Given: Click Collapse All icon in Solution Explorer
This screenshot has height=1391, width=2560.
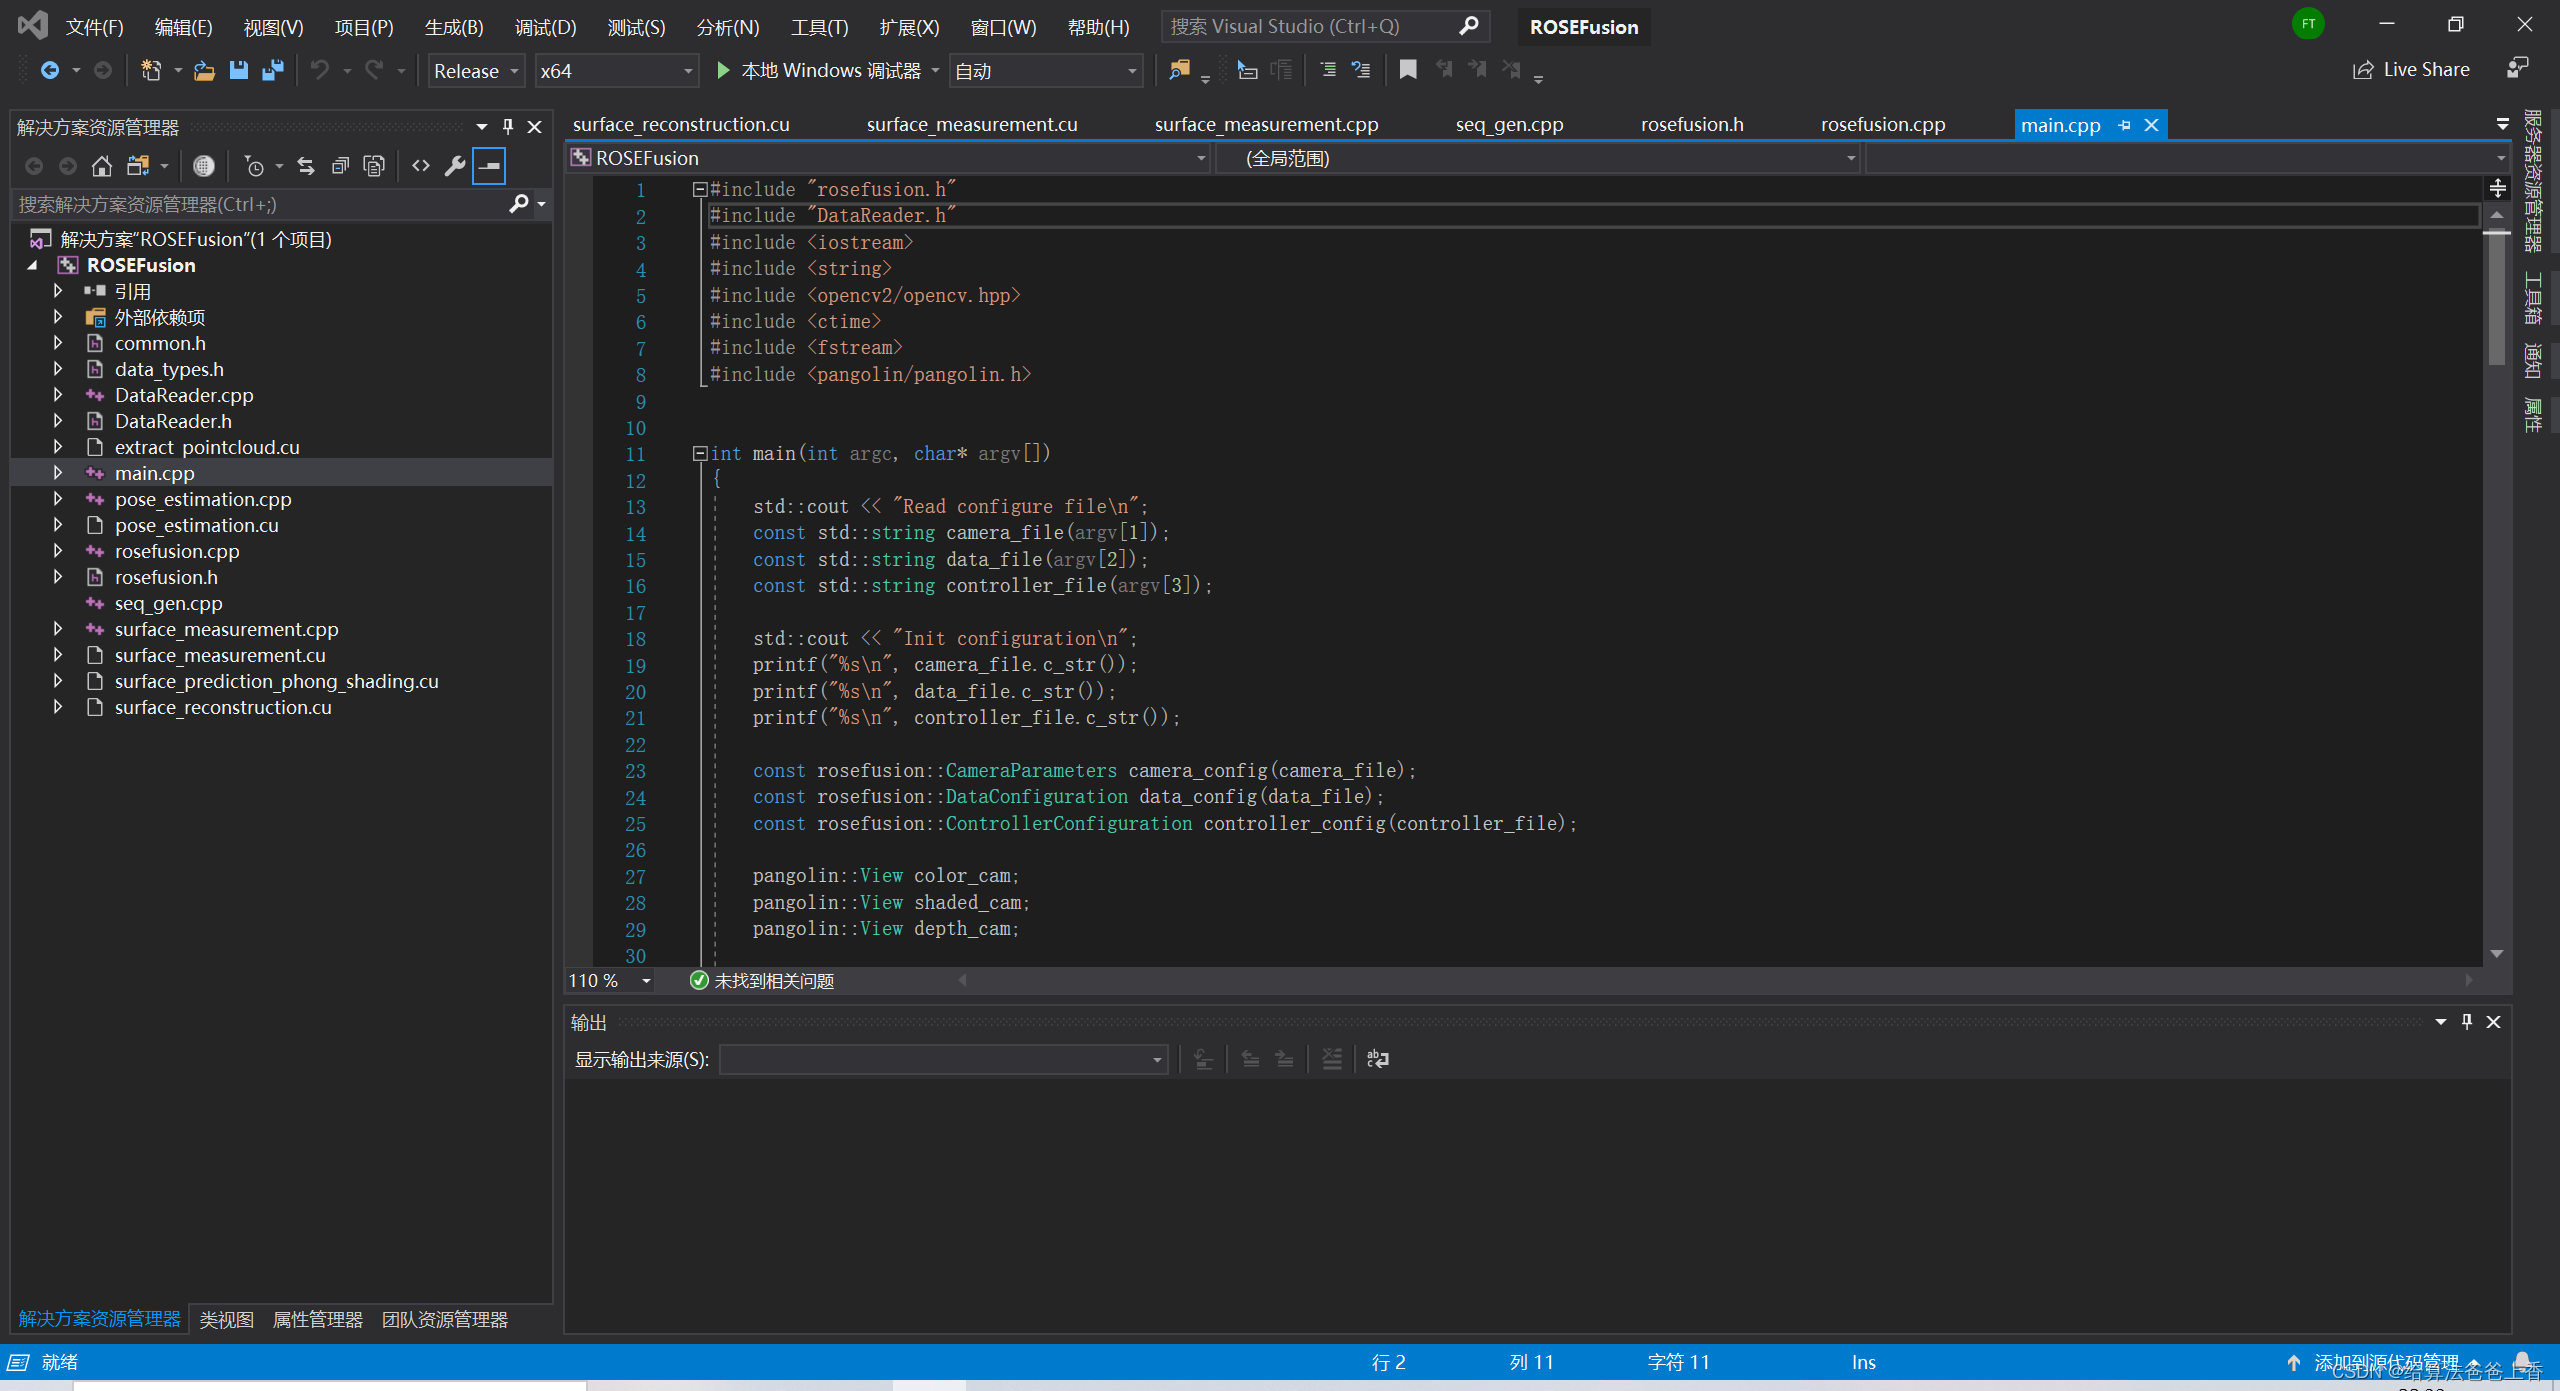Looking at the screenshot, I should point(340,166).
